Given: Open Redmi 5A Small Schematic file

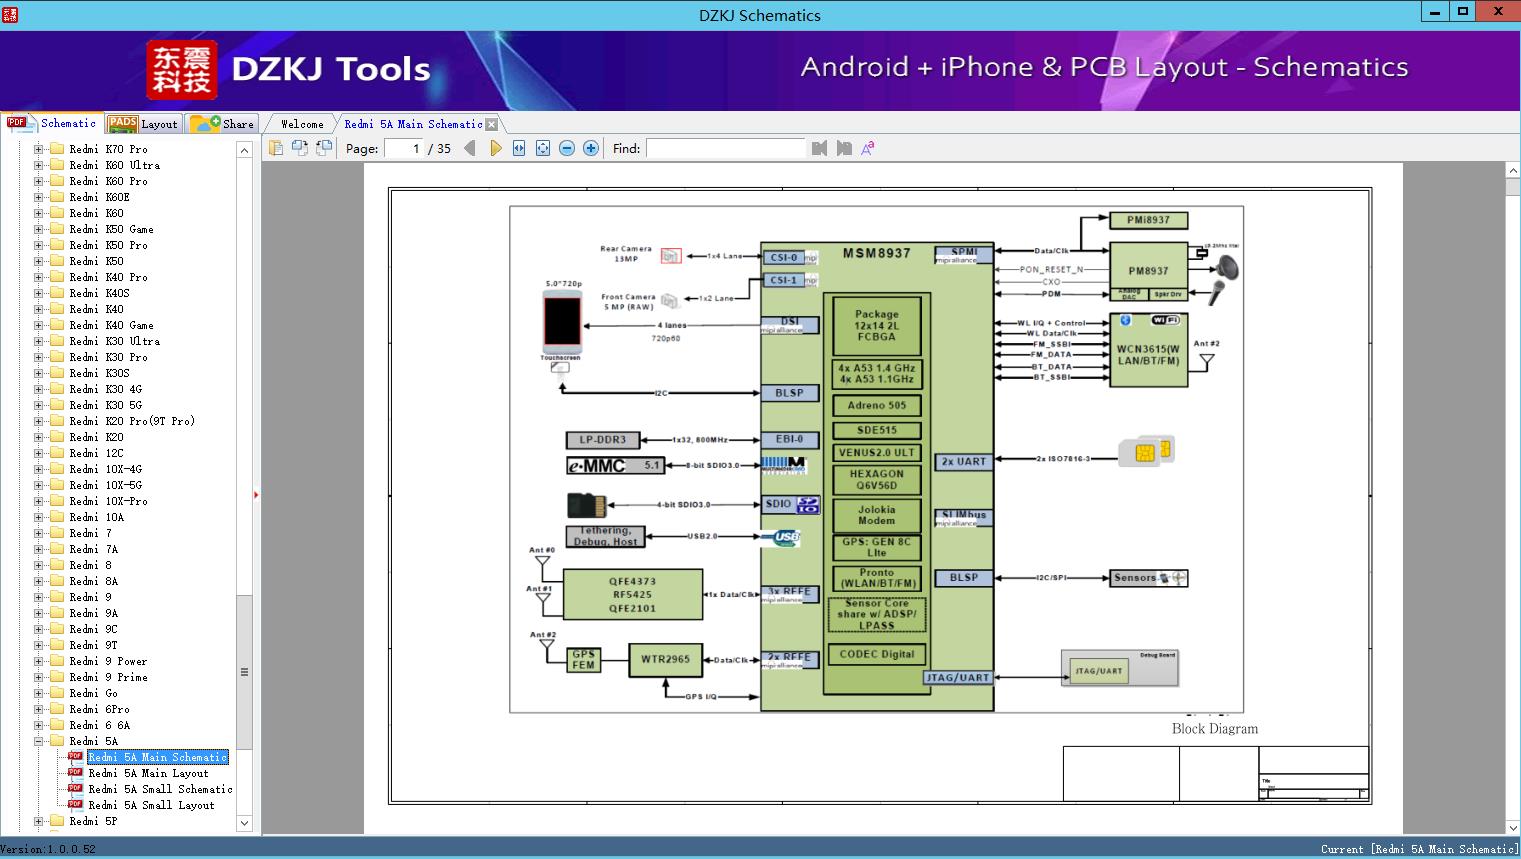Looking at the screenshot, I should coord(160,789).
